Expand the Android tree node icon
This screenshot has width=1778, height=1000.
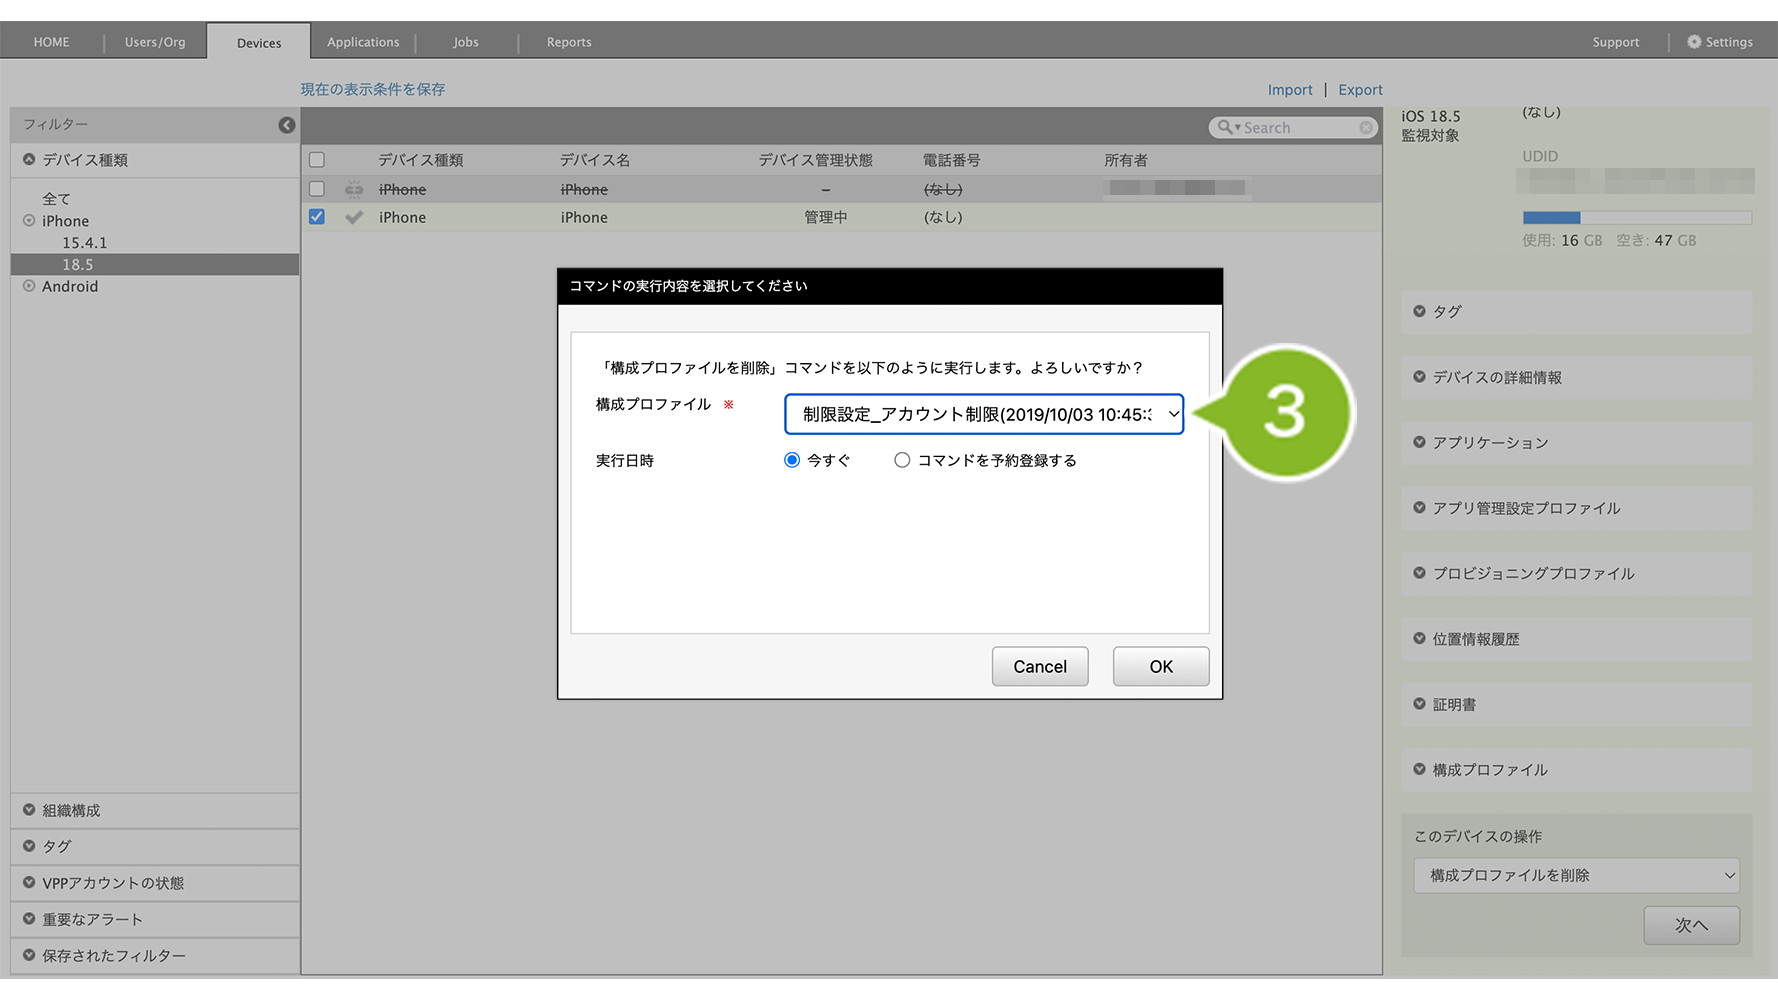(29, 286)
